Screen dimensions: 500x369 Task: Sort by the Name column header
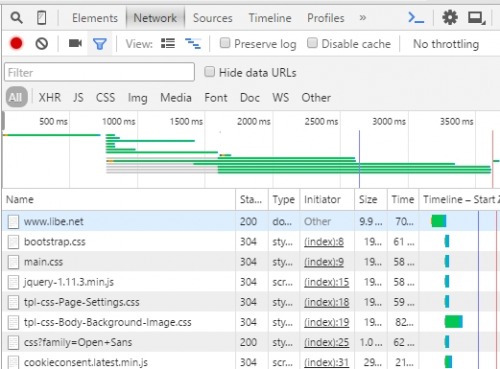[118, 199]
